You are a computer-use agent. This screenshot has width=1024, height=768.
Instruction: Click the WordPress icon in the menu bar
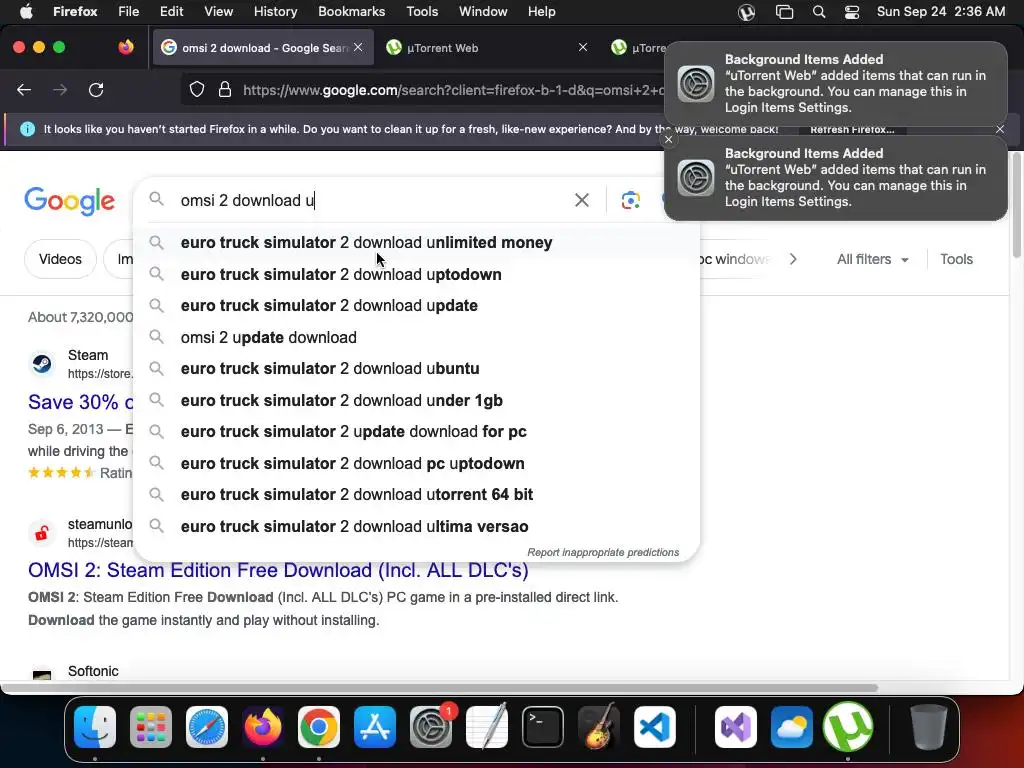(746, 12)
